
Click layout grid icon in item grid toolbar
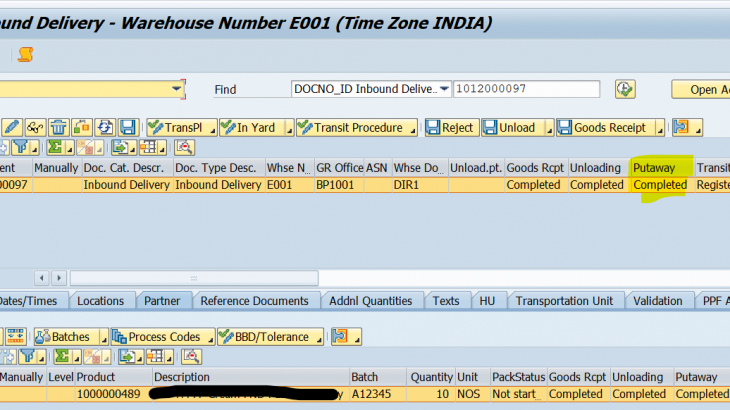(155, 356)
